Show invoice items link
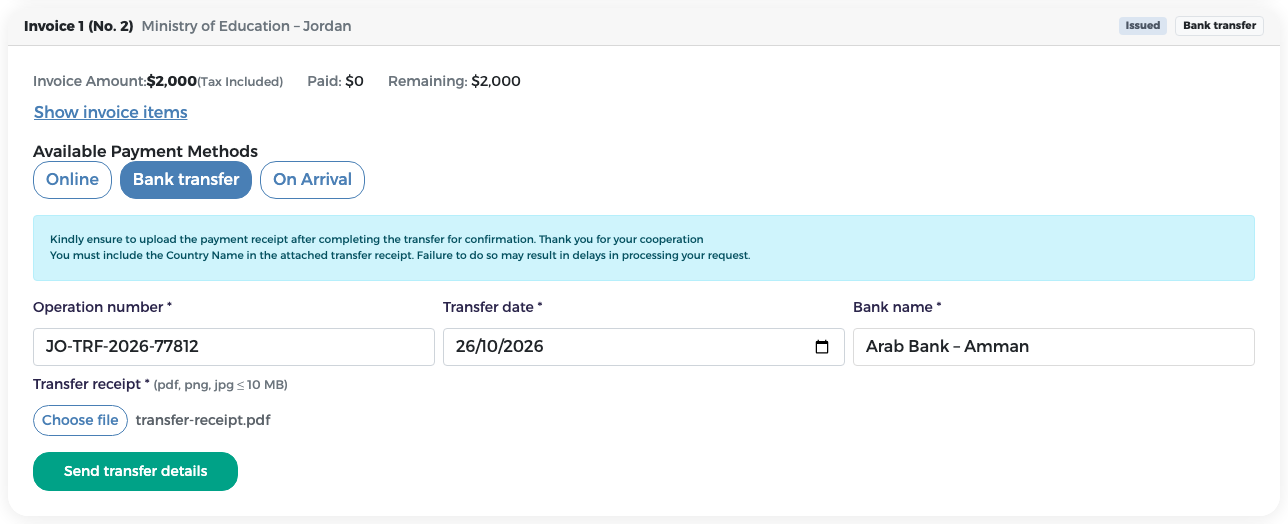Image resolution: width=1288 pixels, height=524 pixels. click(x=111, y=112)
